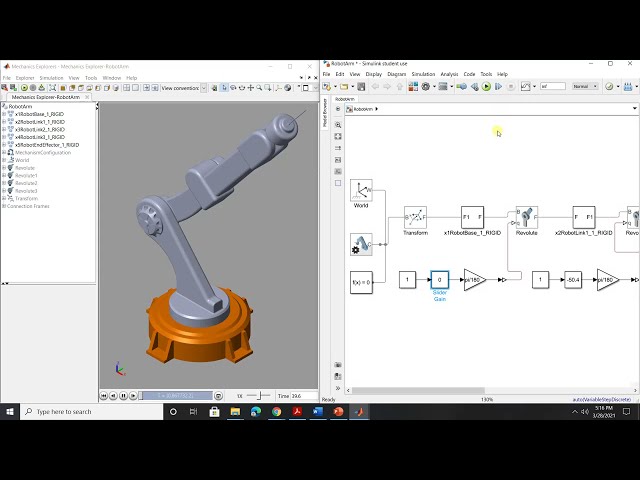Open Explorer menu in Mechanics Explorer

click(25, 78)
